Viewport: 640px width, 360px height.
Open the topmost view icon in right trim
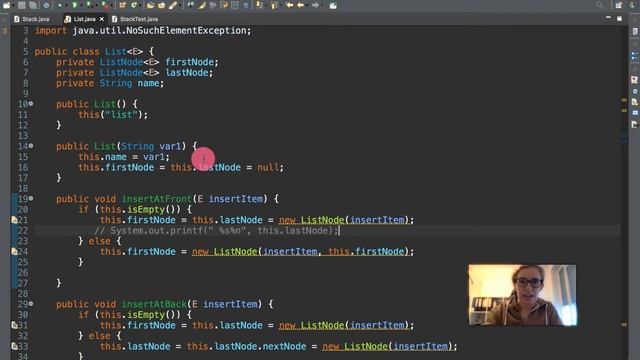coord(635,31)
